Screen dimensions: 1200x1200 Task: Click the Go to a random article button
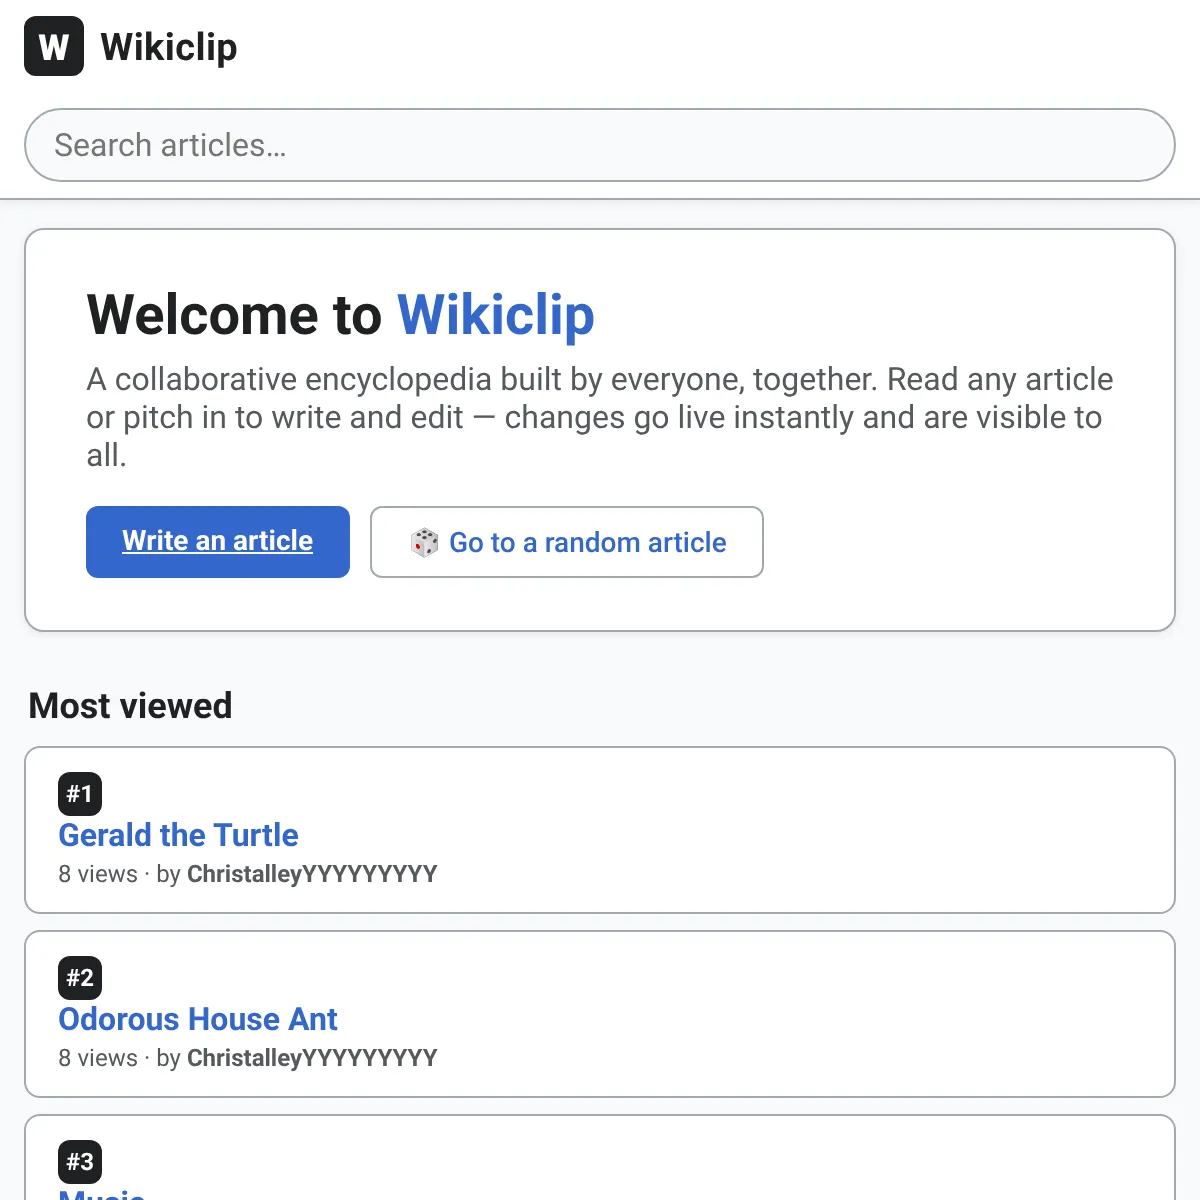point(567,542)
